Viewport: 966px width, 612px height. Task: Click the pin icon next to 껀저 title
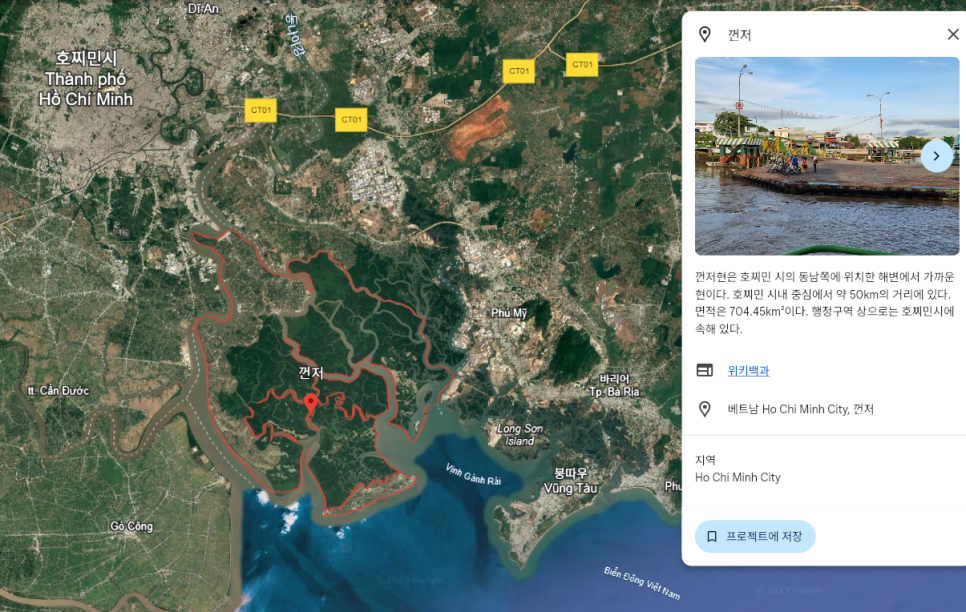(x=704, y=35)
